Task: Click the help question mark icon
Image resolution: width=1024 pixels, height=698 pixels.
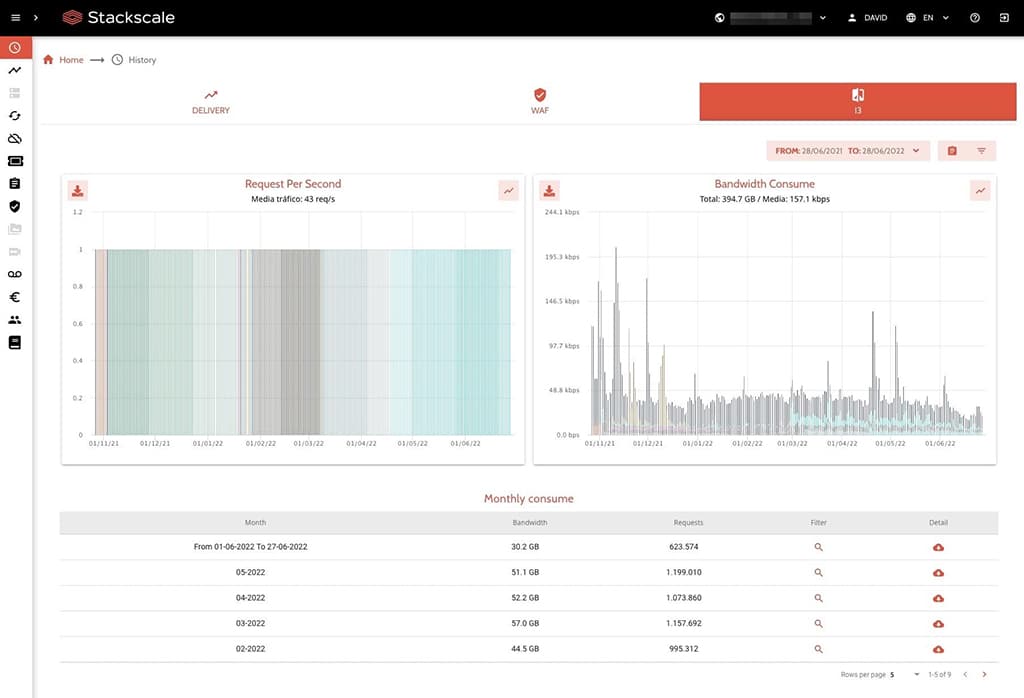Action: pyautogui.click(x=974, y=18)
